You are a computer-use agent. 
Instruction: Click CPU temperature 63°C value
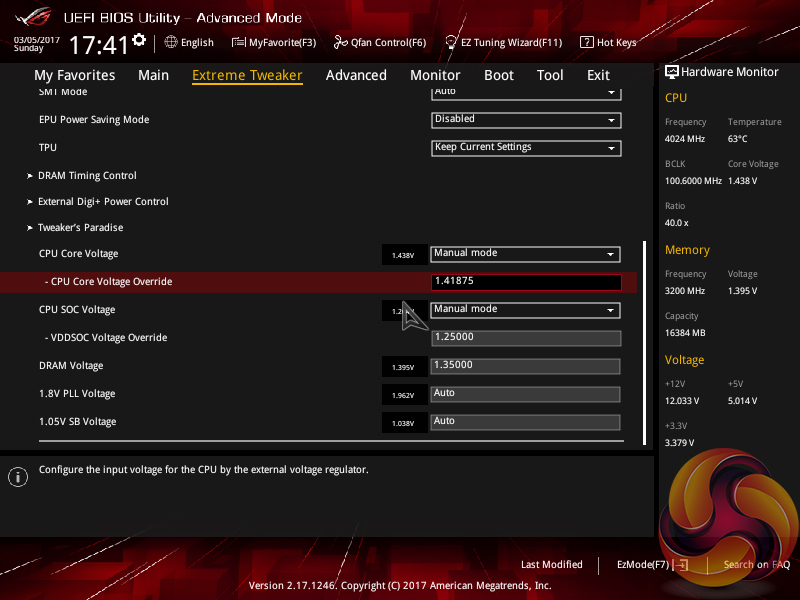[737, 139]
